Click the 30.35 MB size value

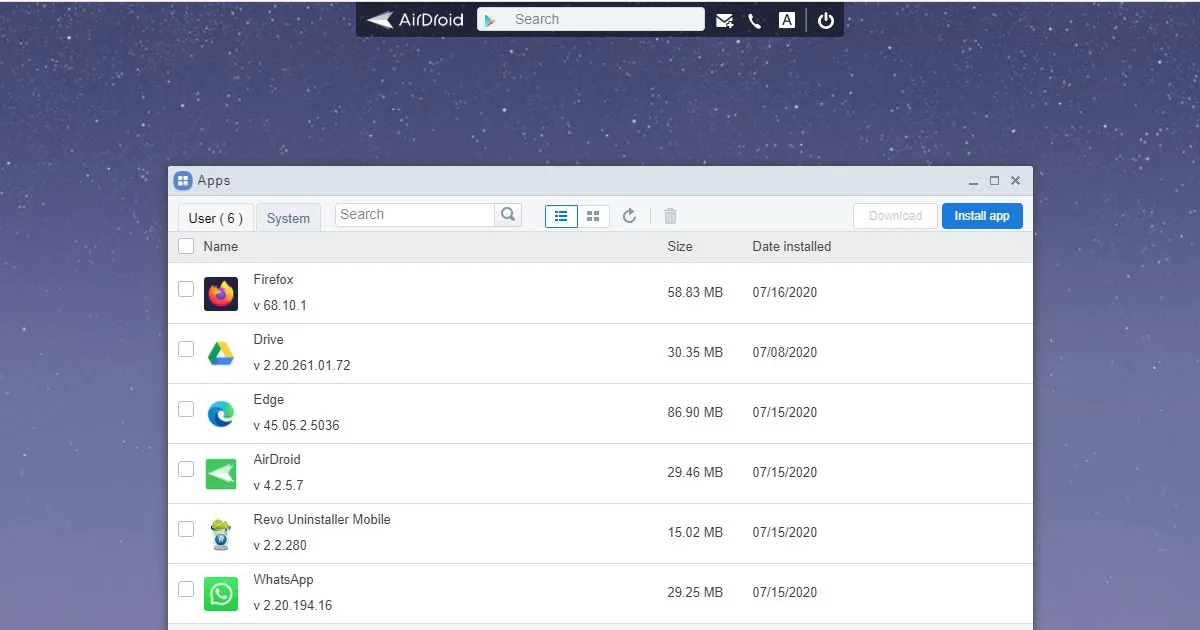[695, 353]
